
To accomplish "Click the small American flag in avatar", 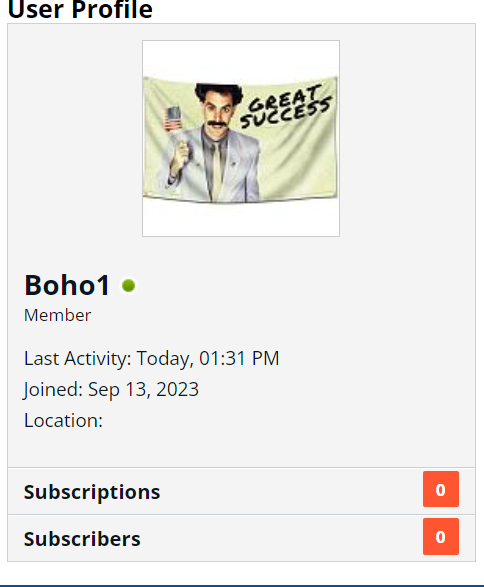I will (173, 118).
